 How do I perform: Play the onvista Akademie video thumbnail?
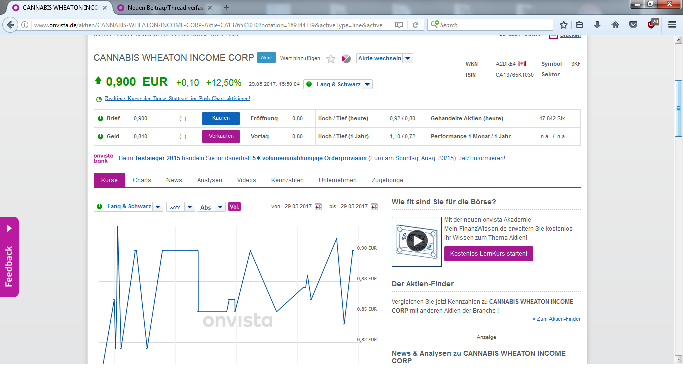tap(417, 241)
